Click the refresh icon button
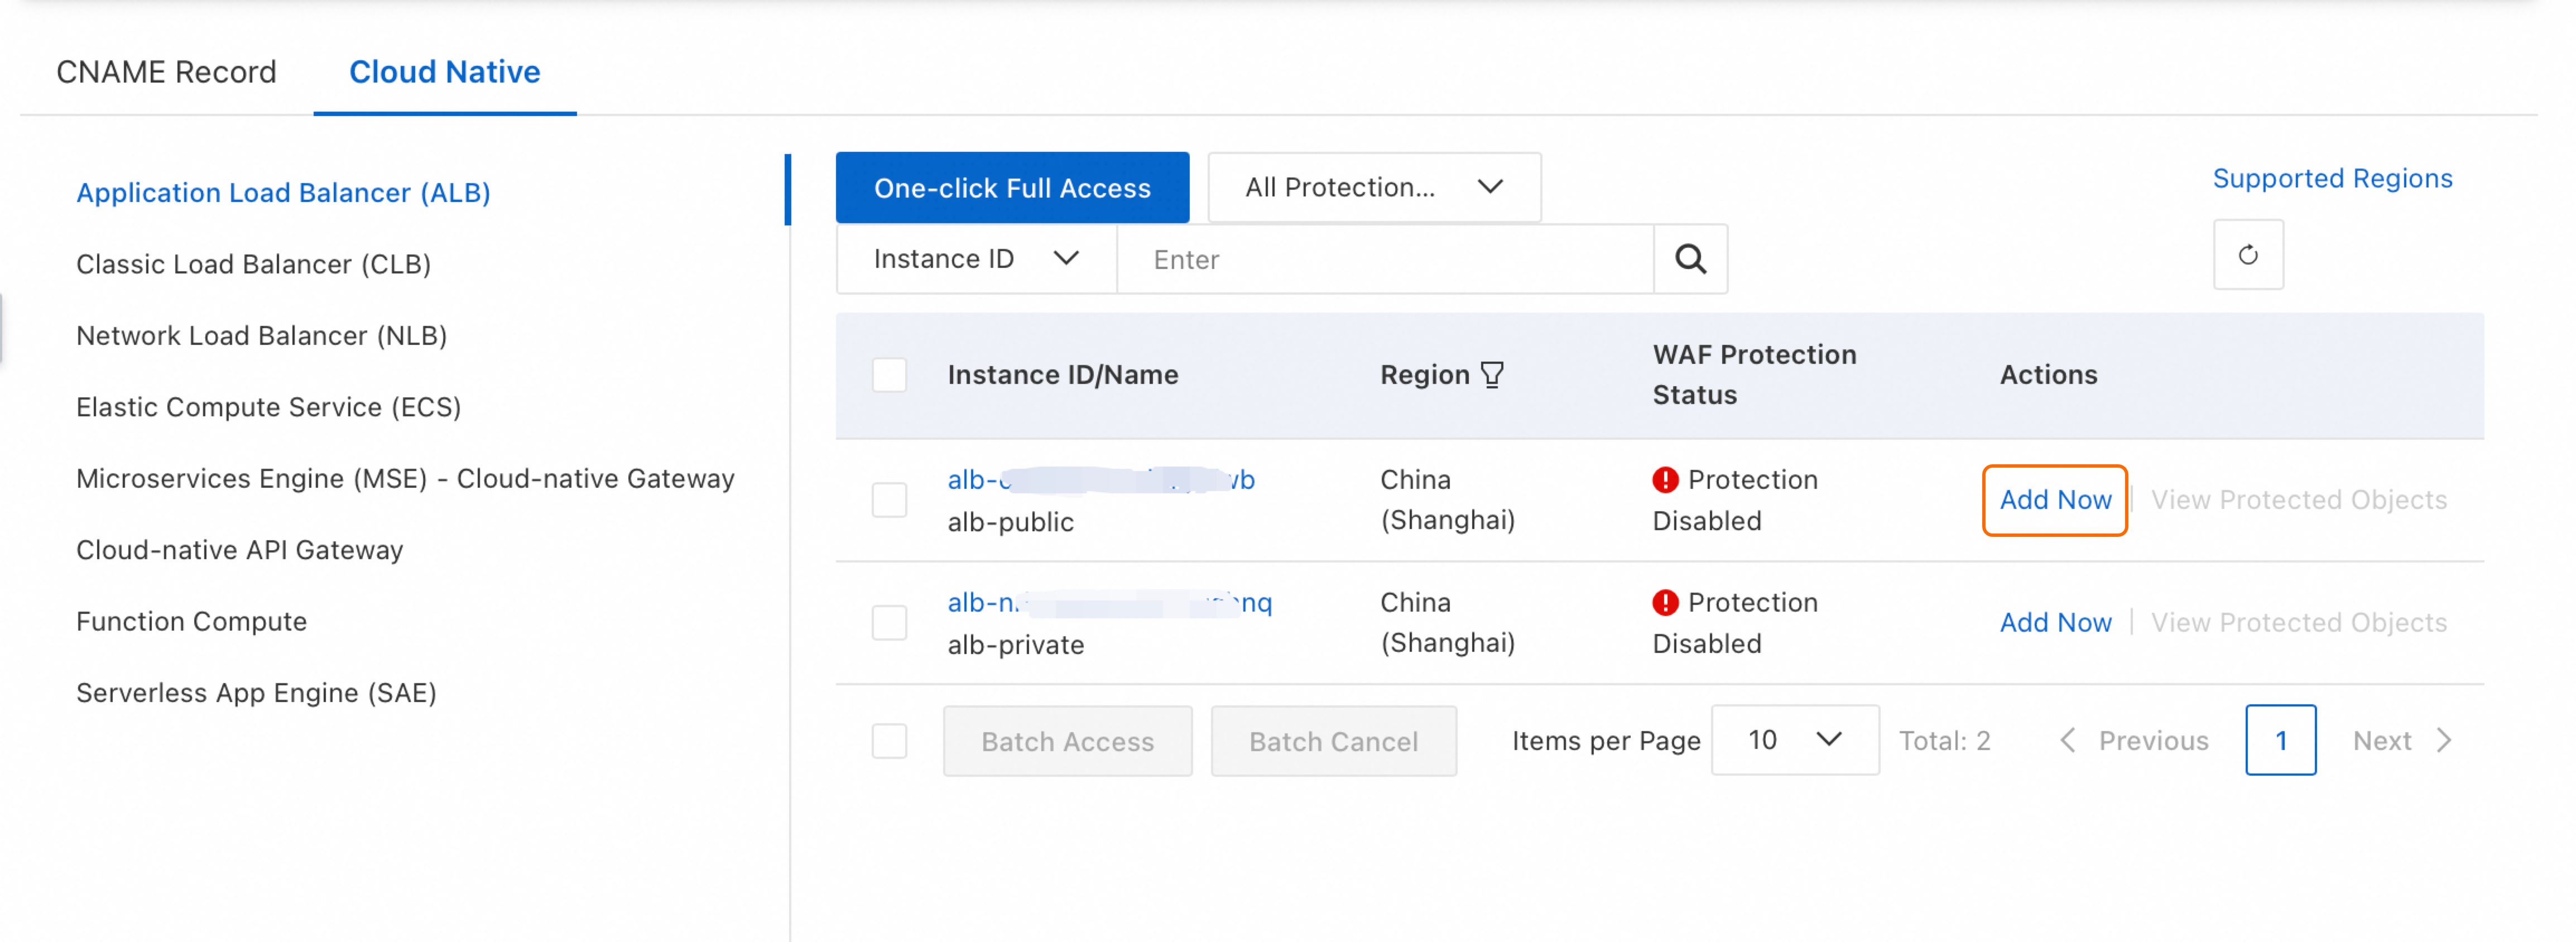Viewport: 2576px width, 942px height. [2247, 255]
